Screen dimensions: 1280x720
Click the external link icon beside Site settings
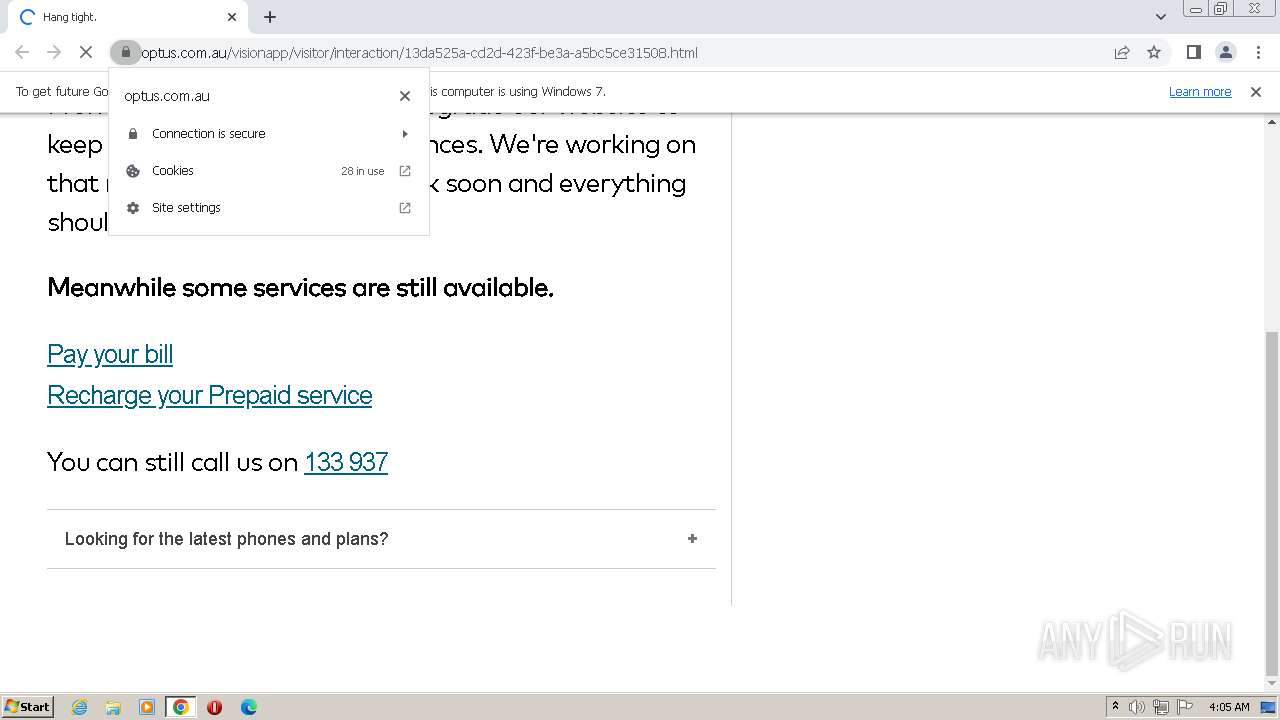405,208
